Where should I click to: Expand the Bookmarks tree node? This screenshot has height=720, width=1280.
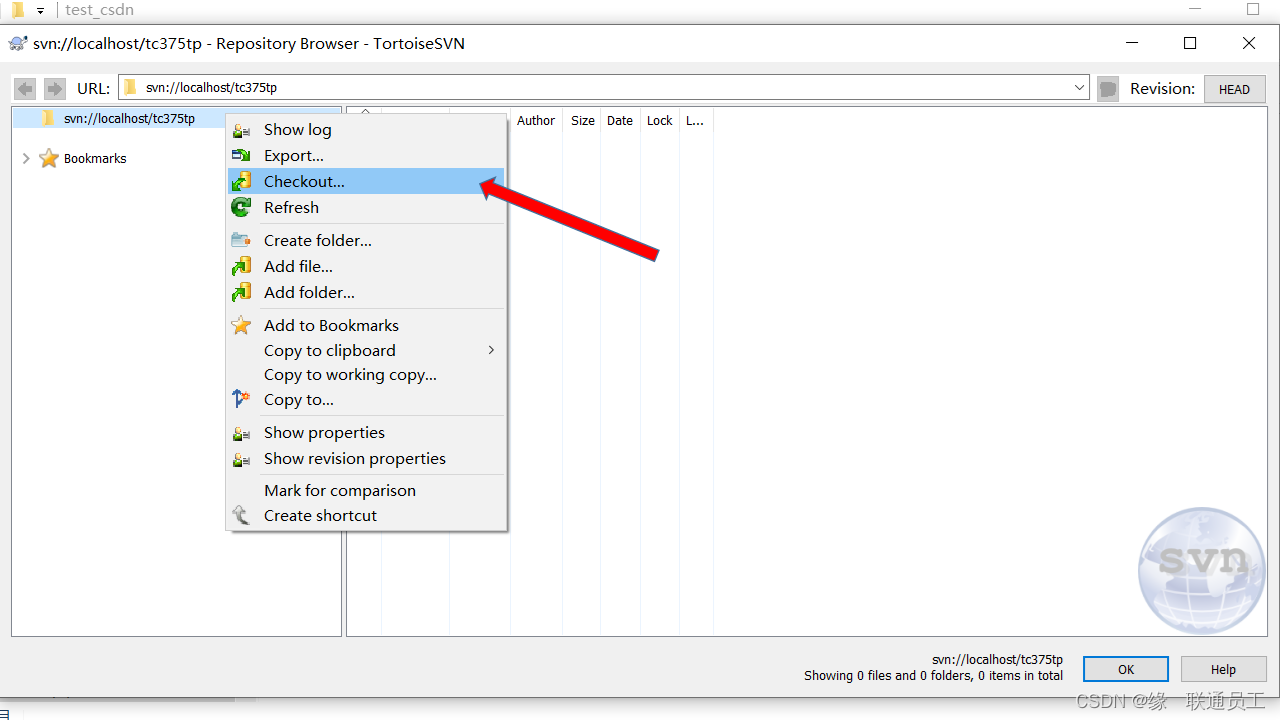pos(25,158)
